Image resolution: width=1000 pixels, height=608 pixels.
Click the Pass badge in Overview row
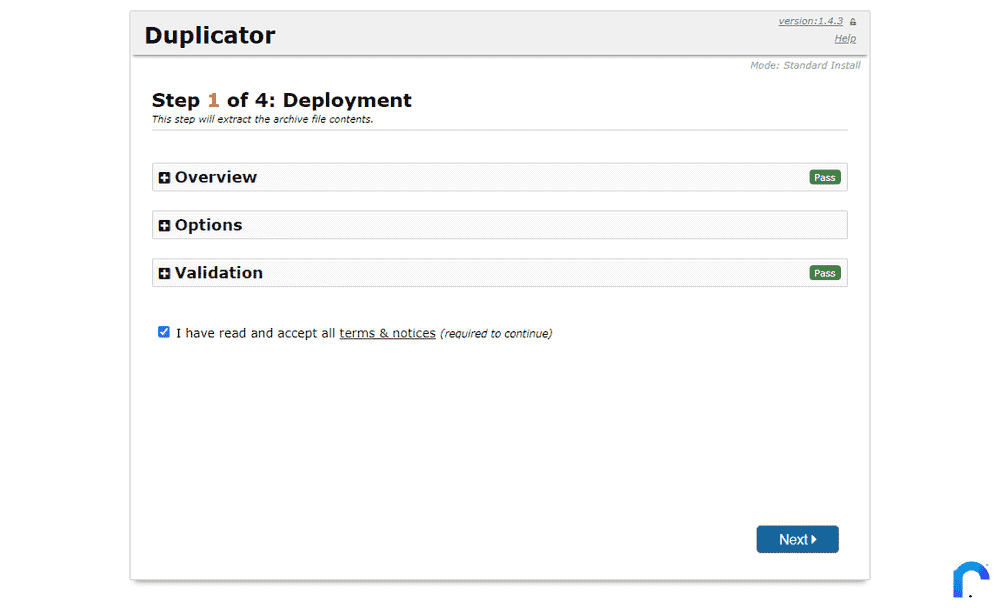coord(825,177)
